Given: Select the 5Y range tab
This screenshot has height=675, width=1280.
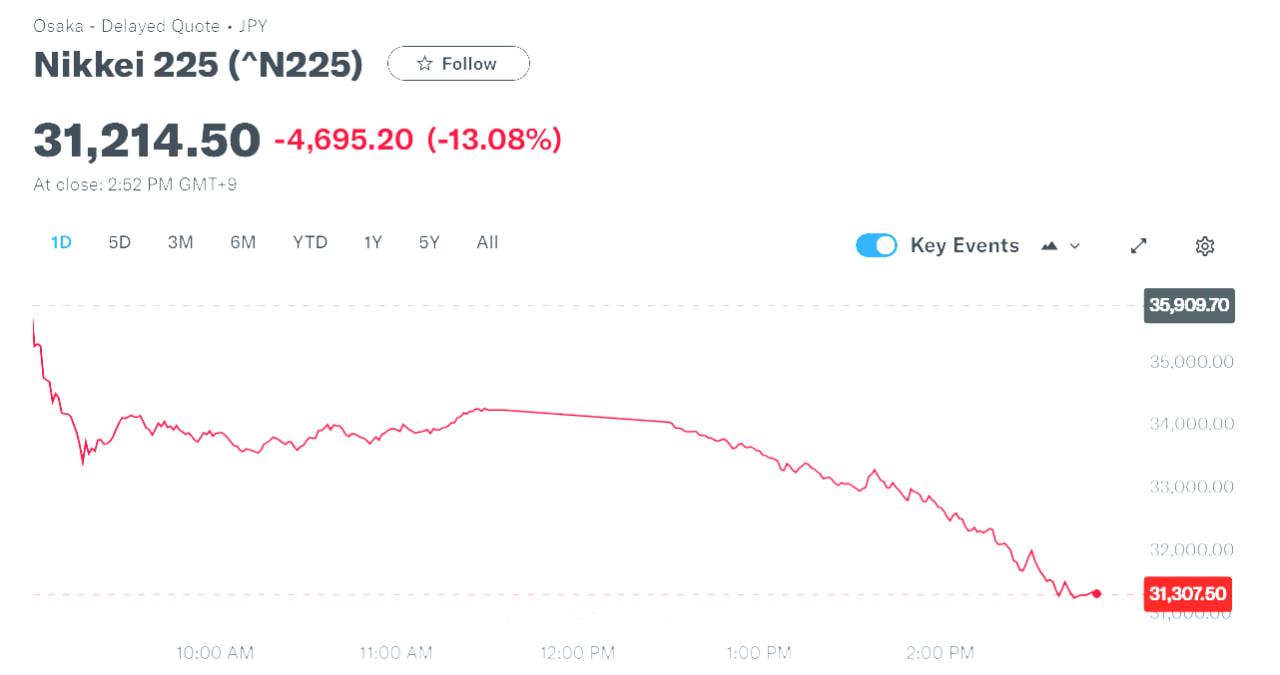Looking at the screenshot, I should (x=429, y=242).
